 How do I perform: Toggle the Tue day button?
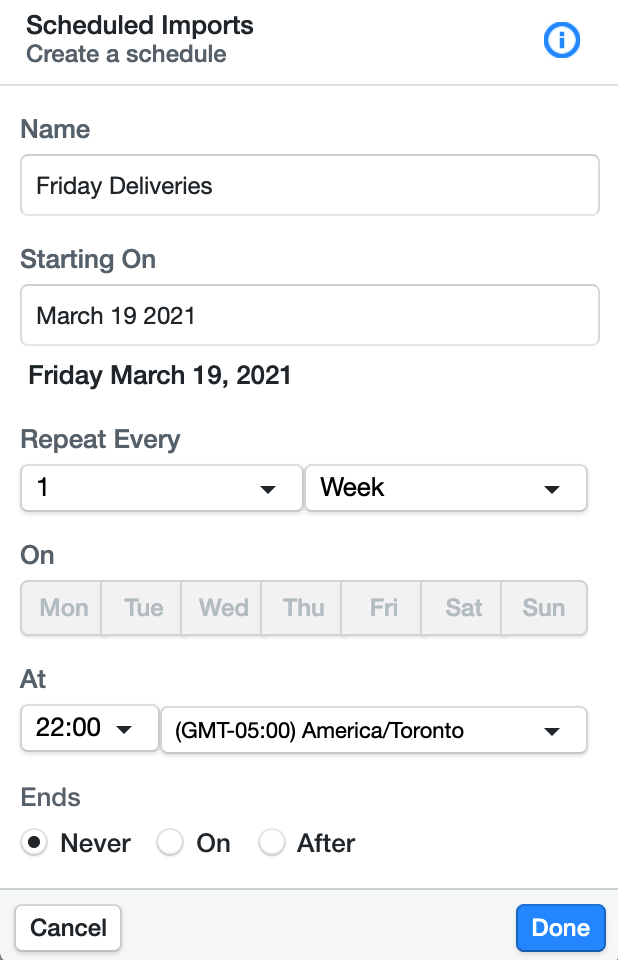tap(144, 608)
